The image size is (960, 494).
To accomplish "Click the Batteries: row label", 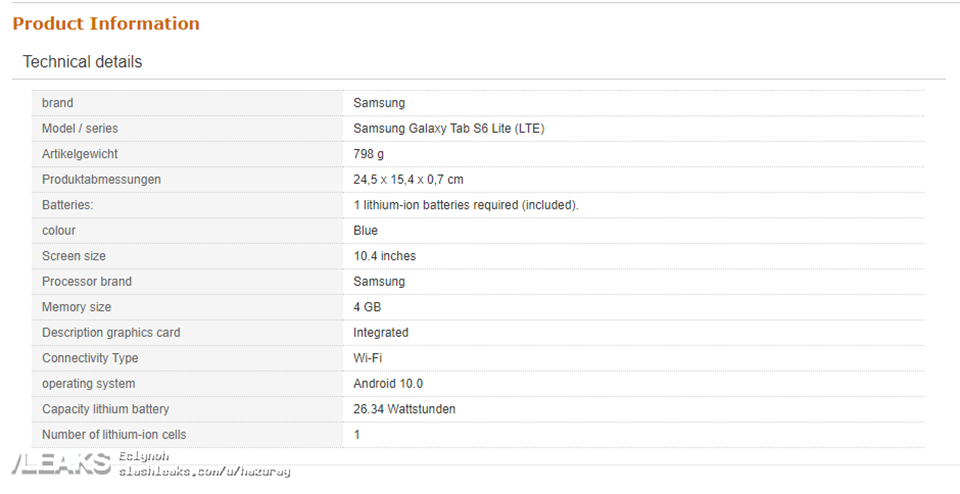I will (67, 205).
